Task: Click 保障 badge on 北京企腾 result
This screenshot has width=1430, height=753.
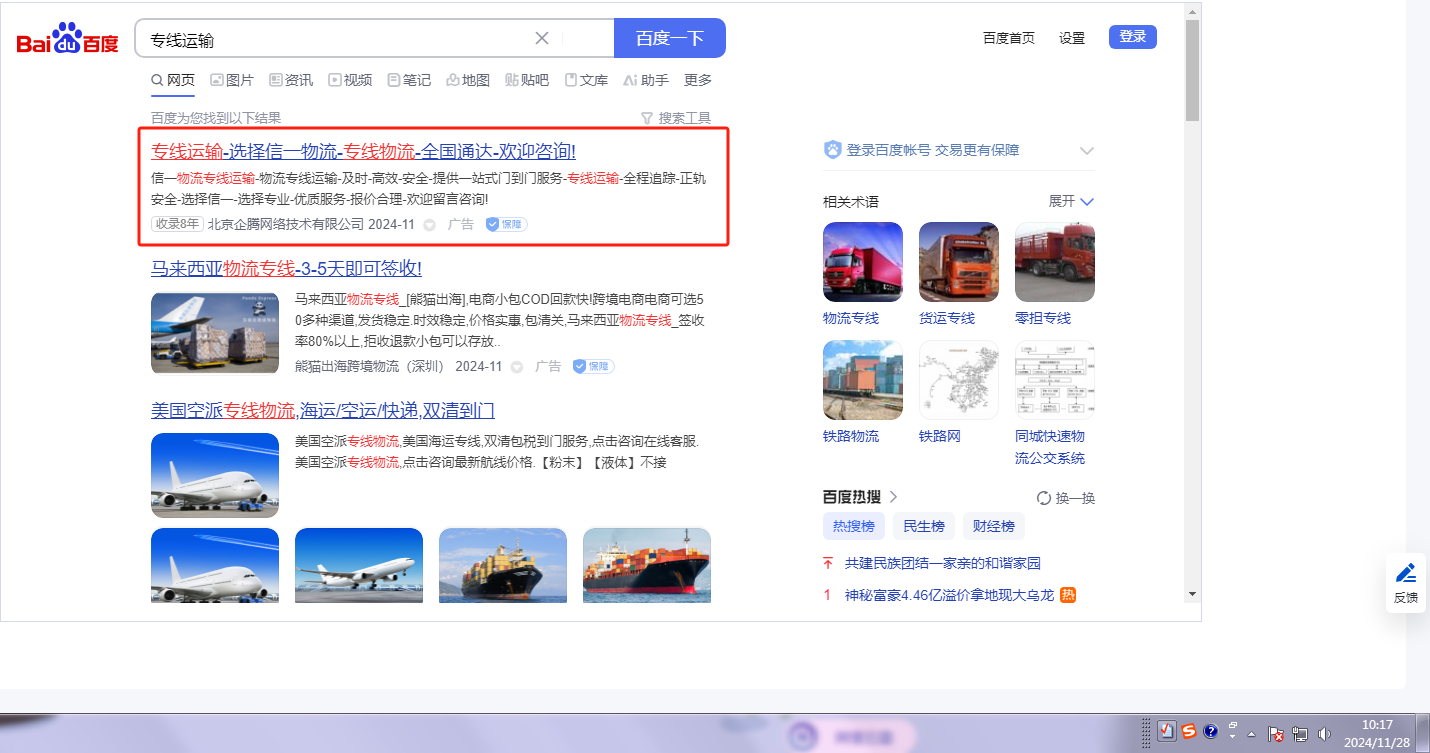Action: pyautogui.click(x=507, y=224)
